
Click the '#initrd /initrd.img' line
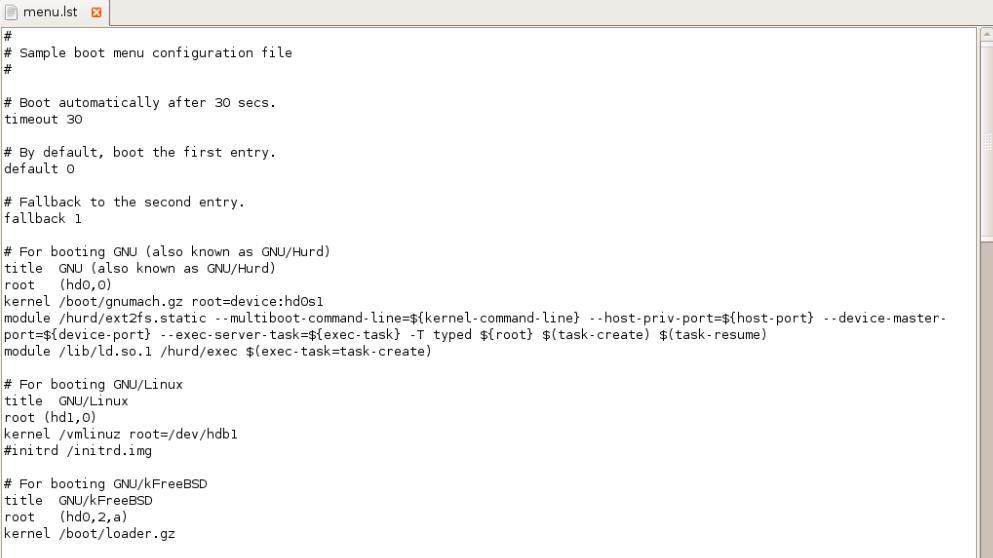click(78, 451)
